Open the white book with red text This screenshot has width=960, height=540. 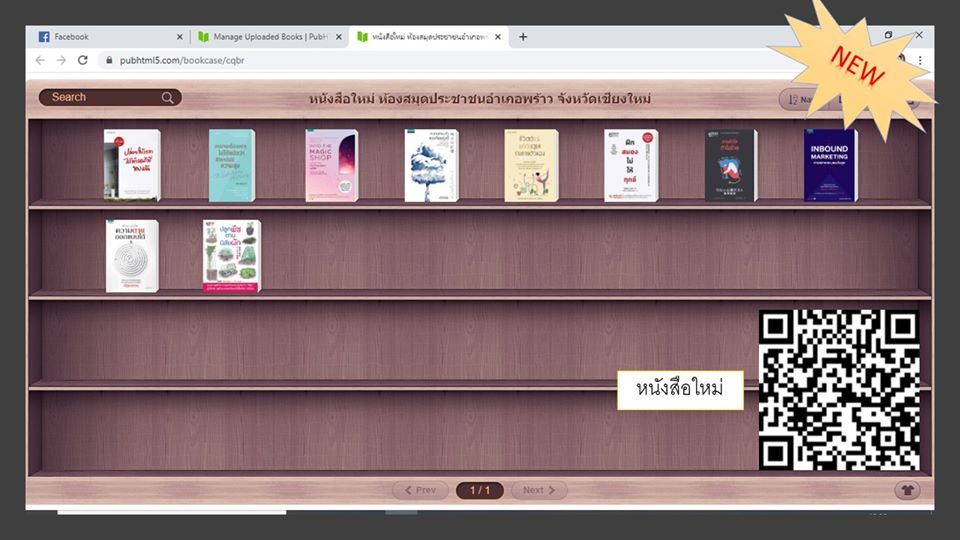pos(631,165)
